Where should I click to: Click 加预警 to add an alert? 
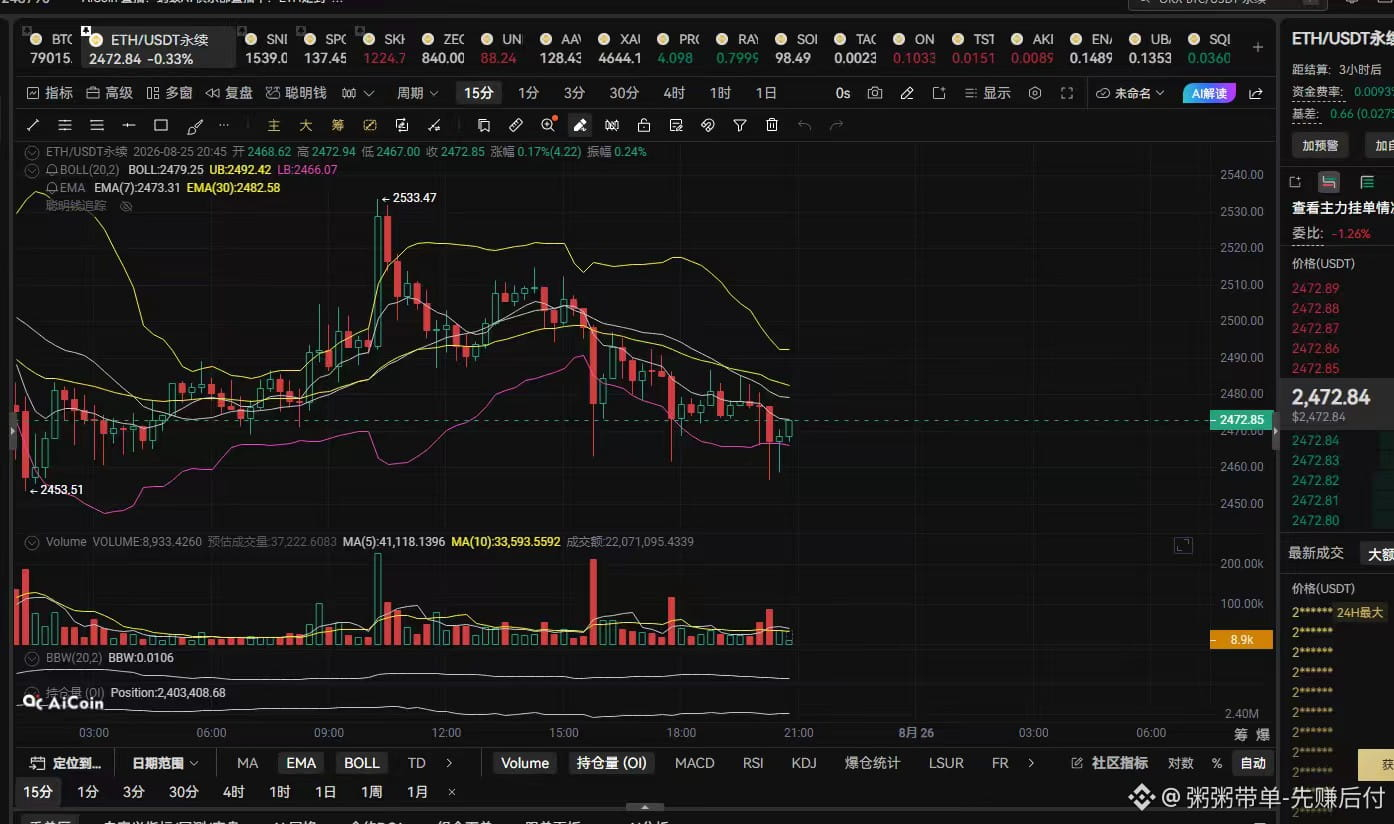click(x=1320, y=146)
